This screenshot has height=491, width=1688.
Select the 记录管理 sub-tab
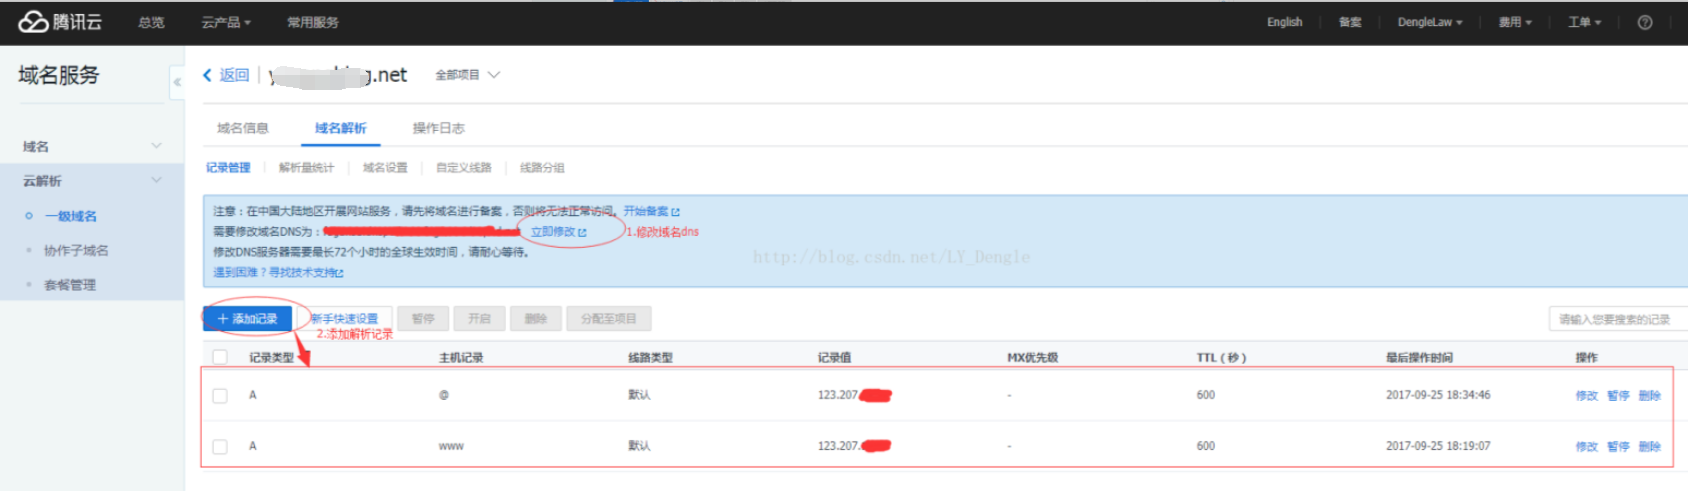pyautogui.click(x=228, y=168)
